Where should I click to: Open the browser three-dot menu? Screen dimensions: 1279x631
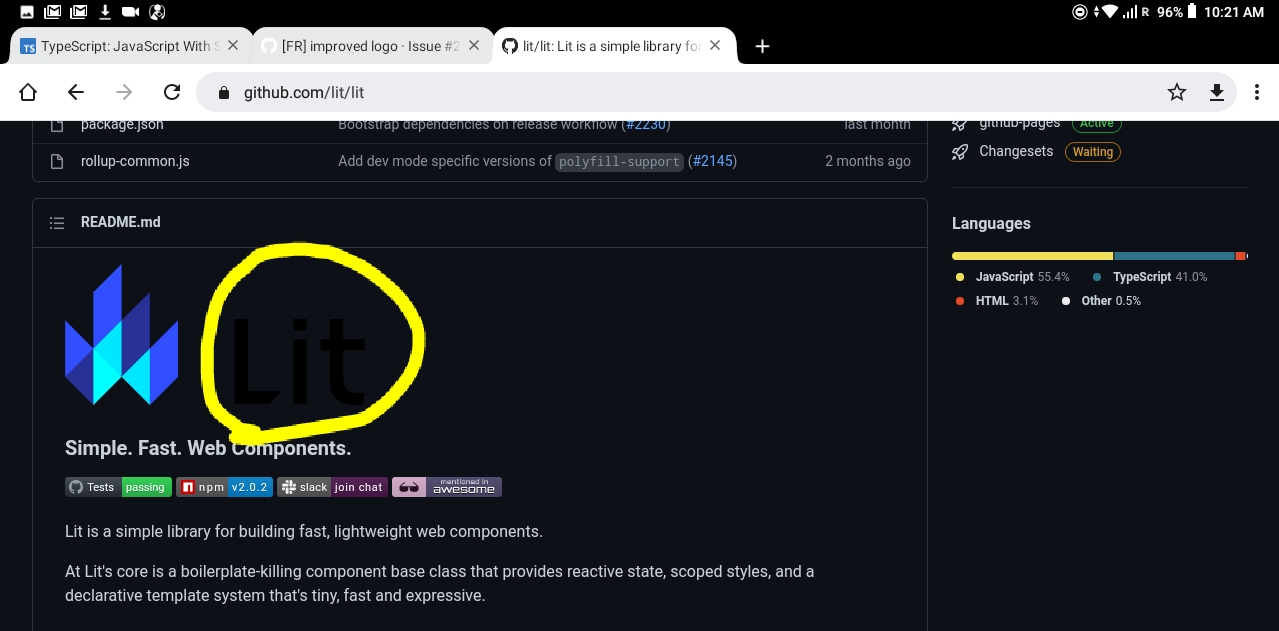(1257, 92)
